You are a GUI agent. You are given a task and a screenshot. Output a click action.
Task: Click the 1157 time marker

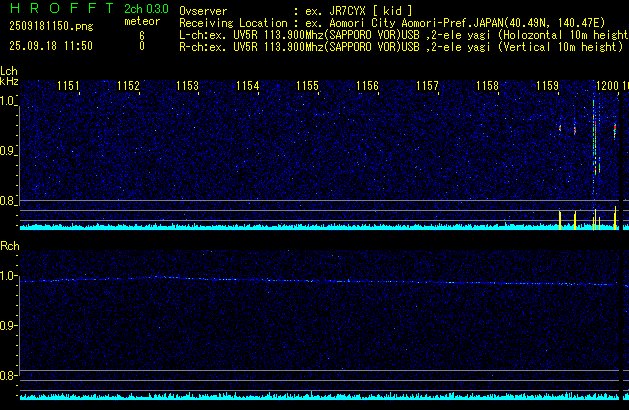click(x=427, y=86)
